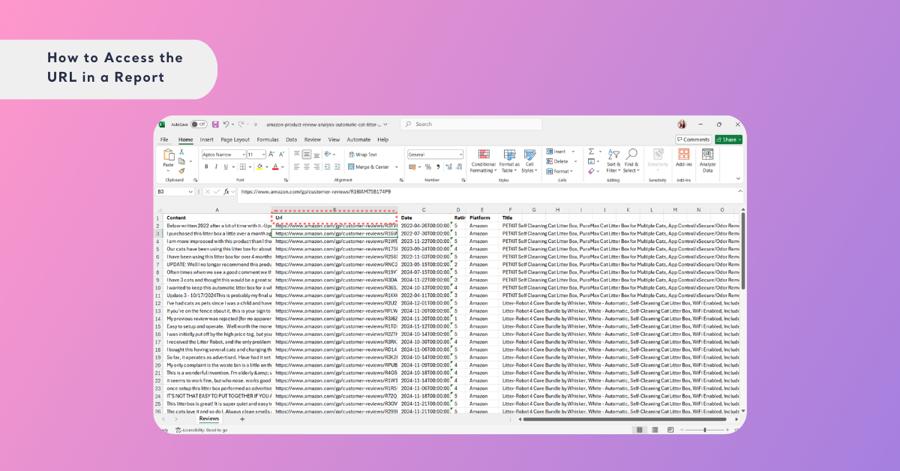Open the Help tab
The width and height of the screenshot is (900, 471).
coord(383,139)
